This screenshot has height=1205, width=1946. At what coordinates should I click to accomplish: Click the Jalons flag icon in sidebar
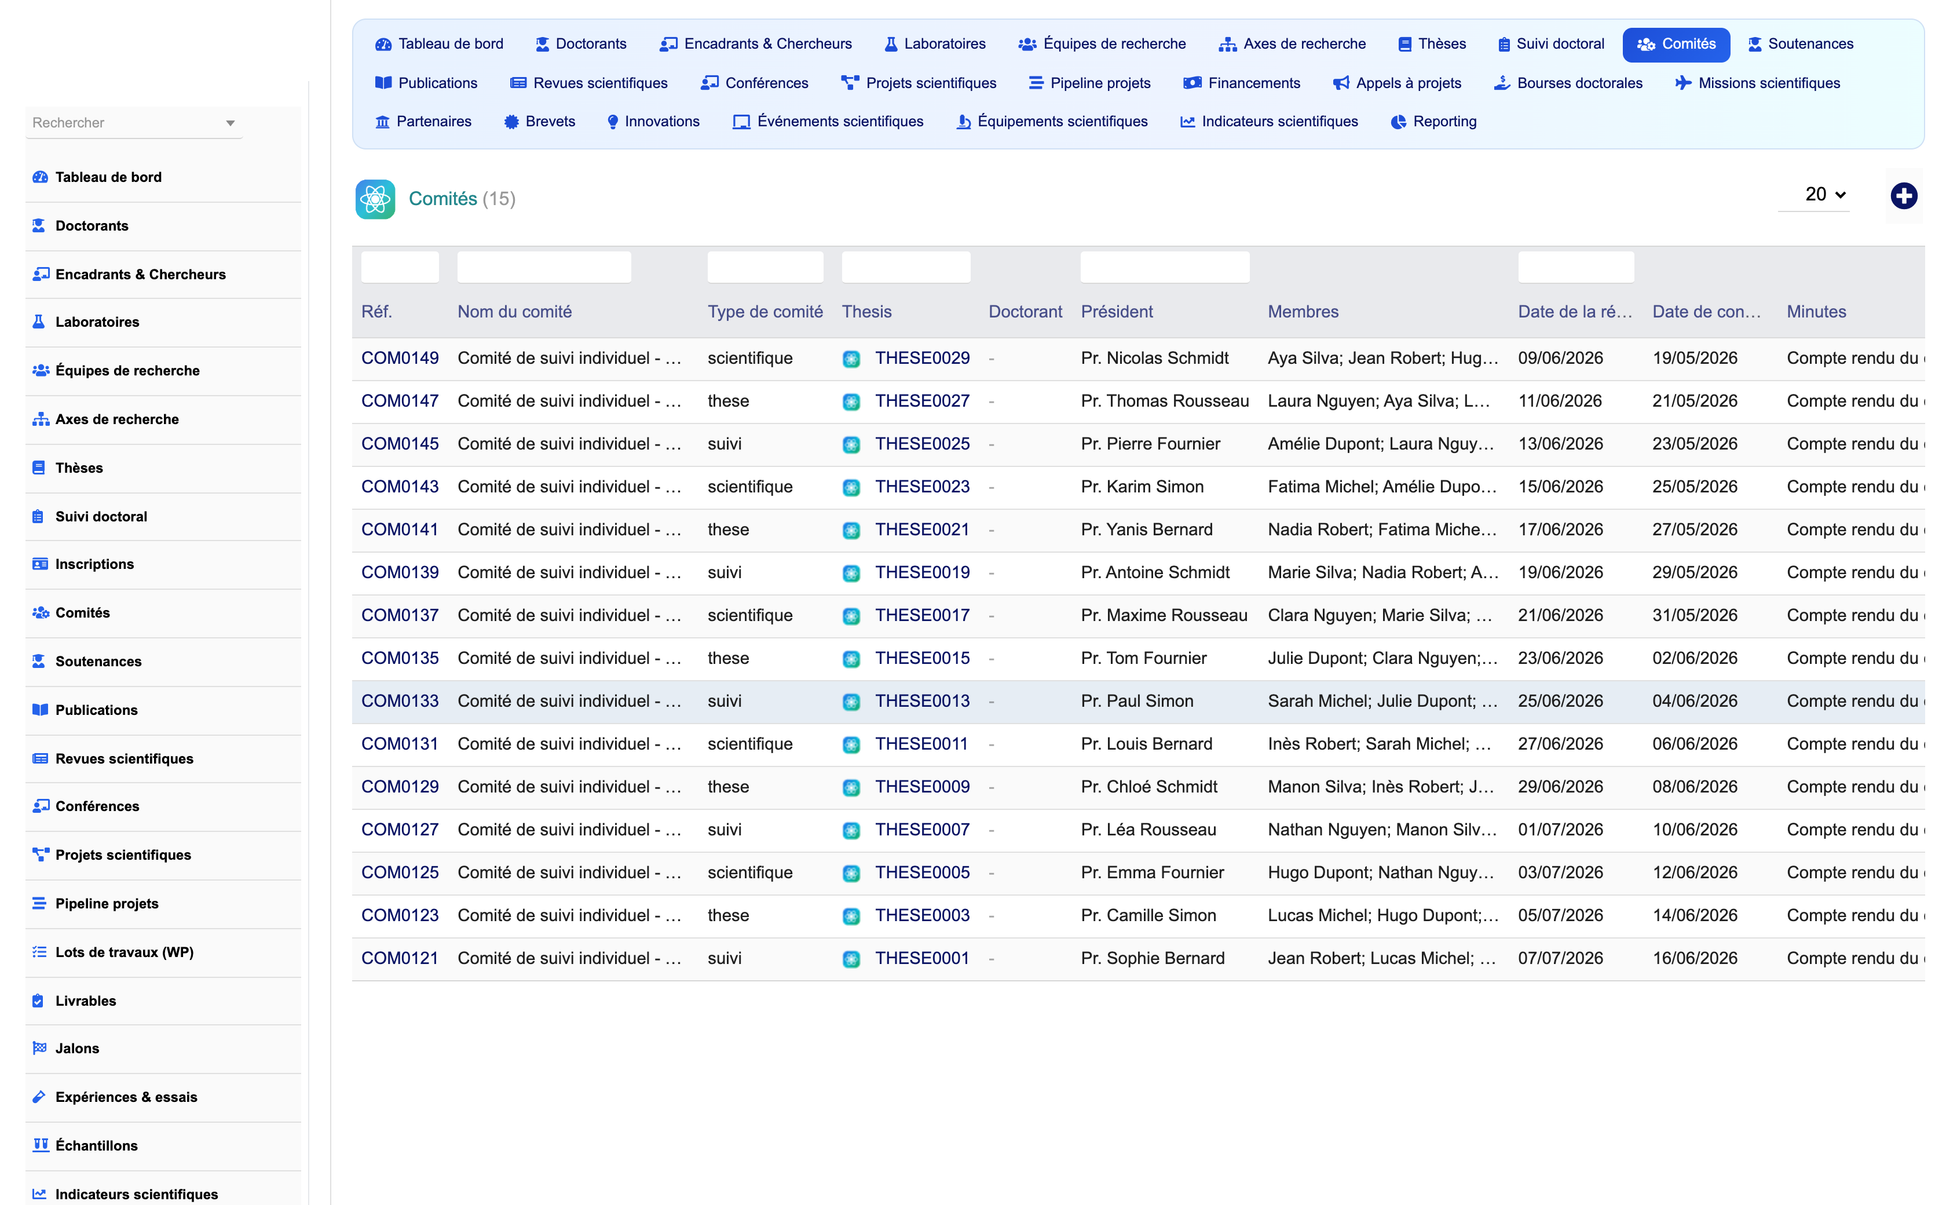(39, 1049)
